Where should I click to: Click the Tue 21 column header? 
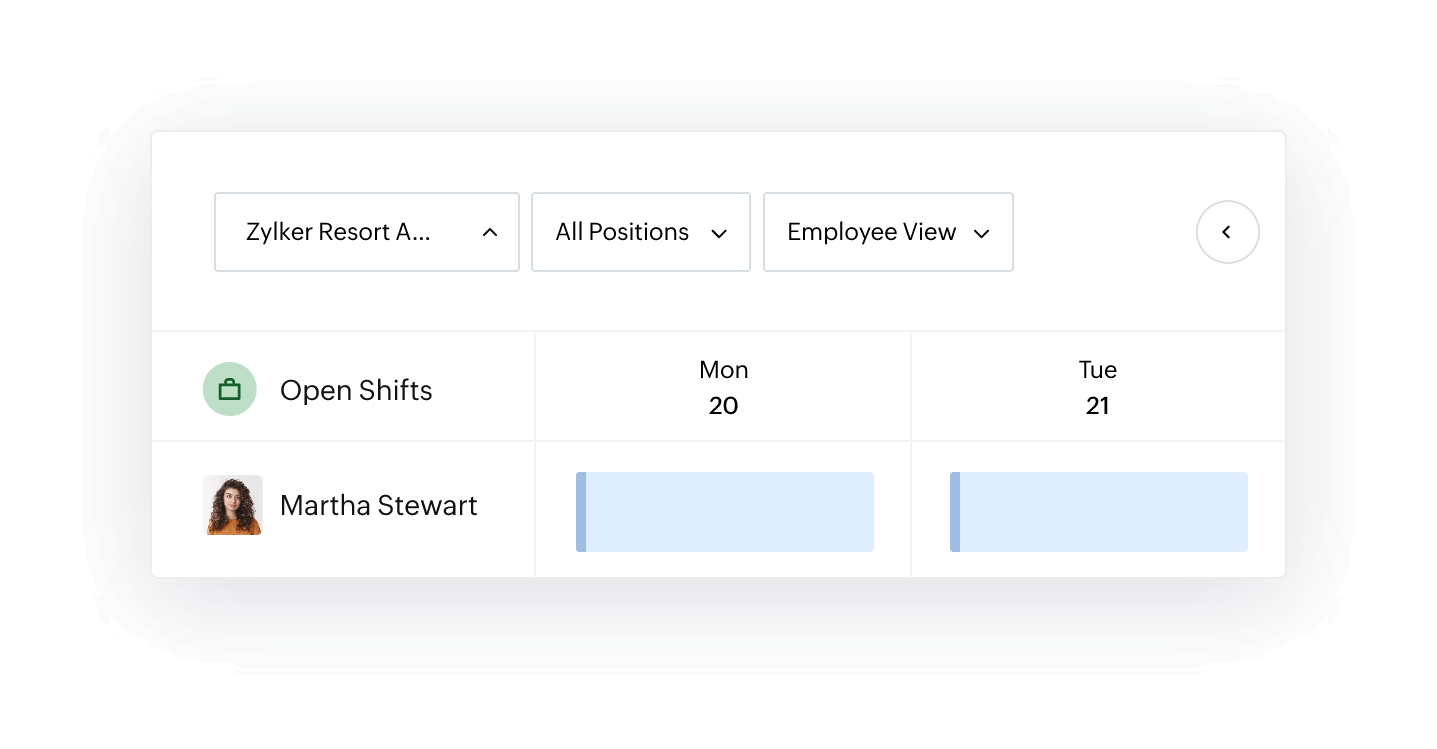click(x=1098, y=387)
